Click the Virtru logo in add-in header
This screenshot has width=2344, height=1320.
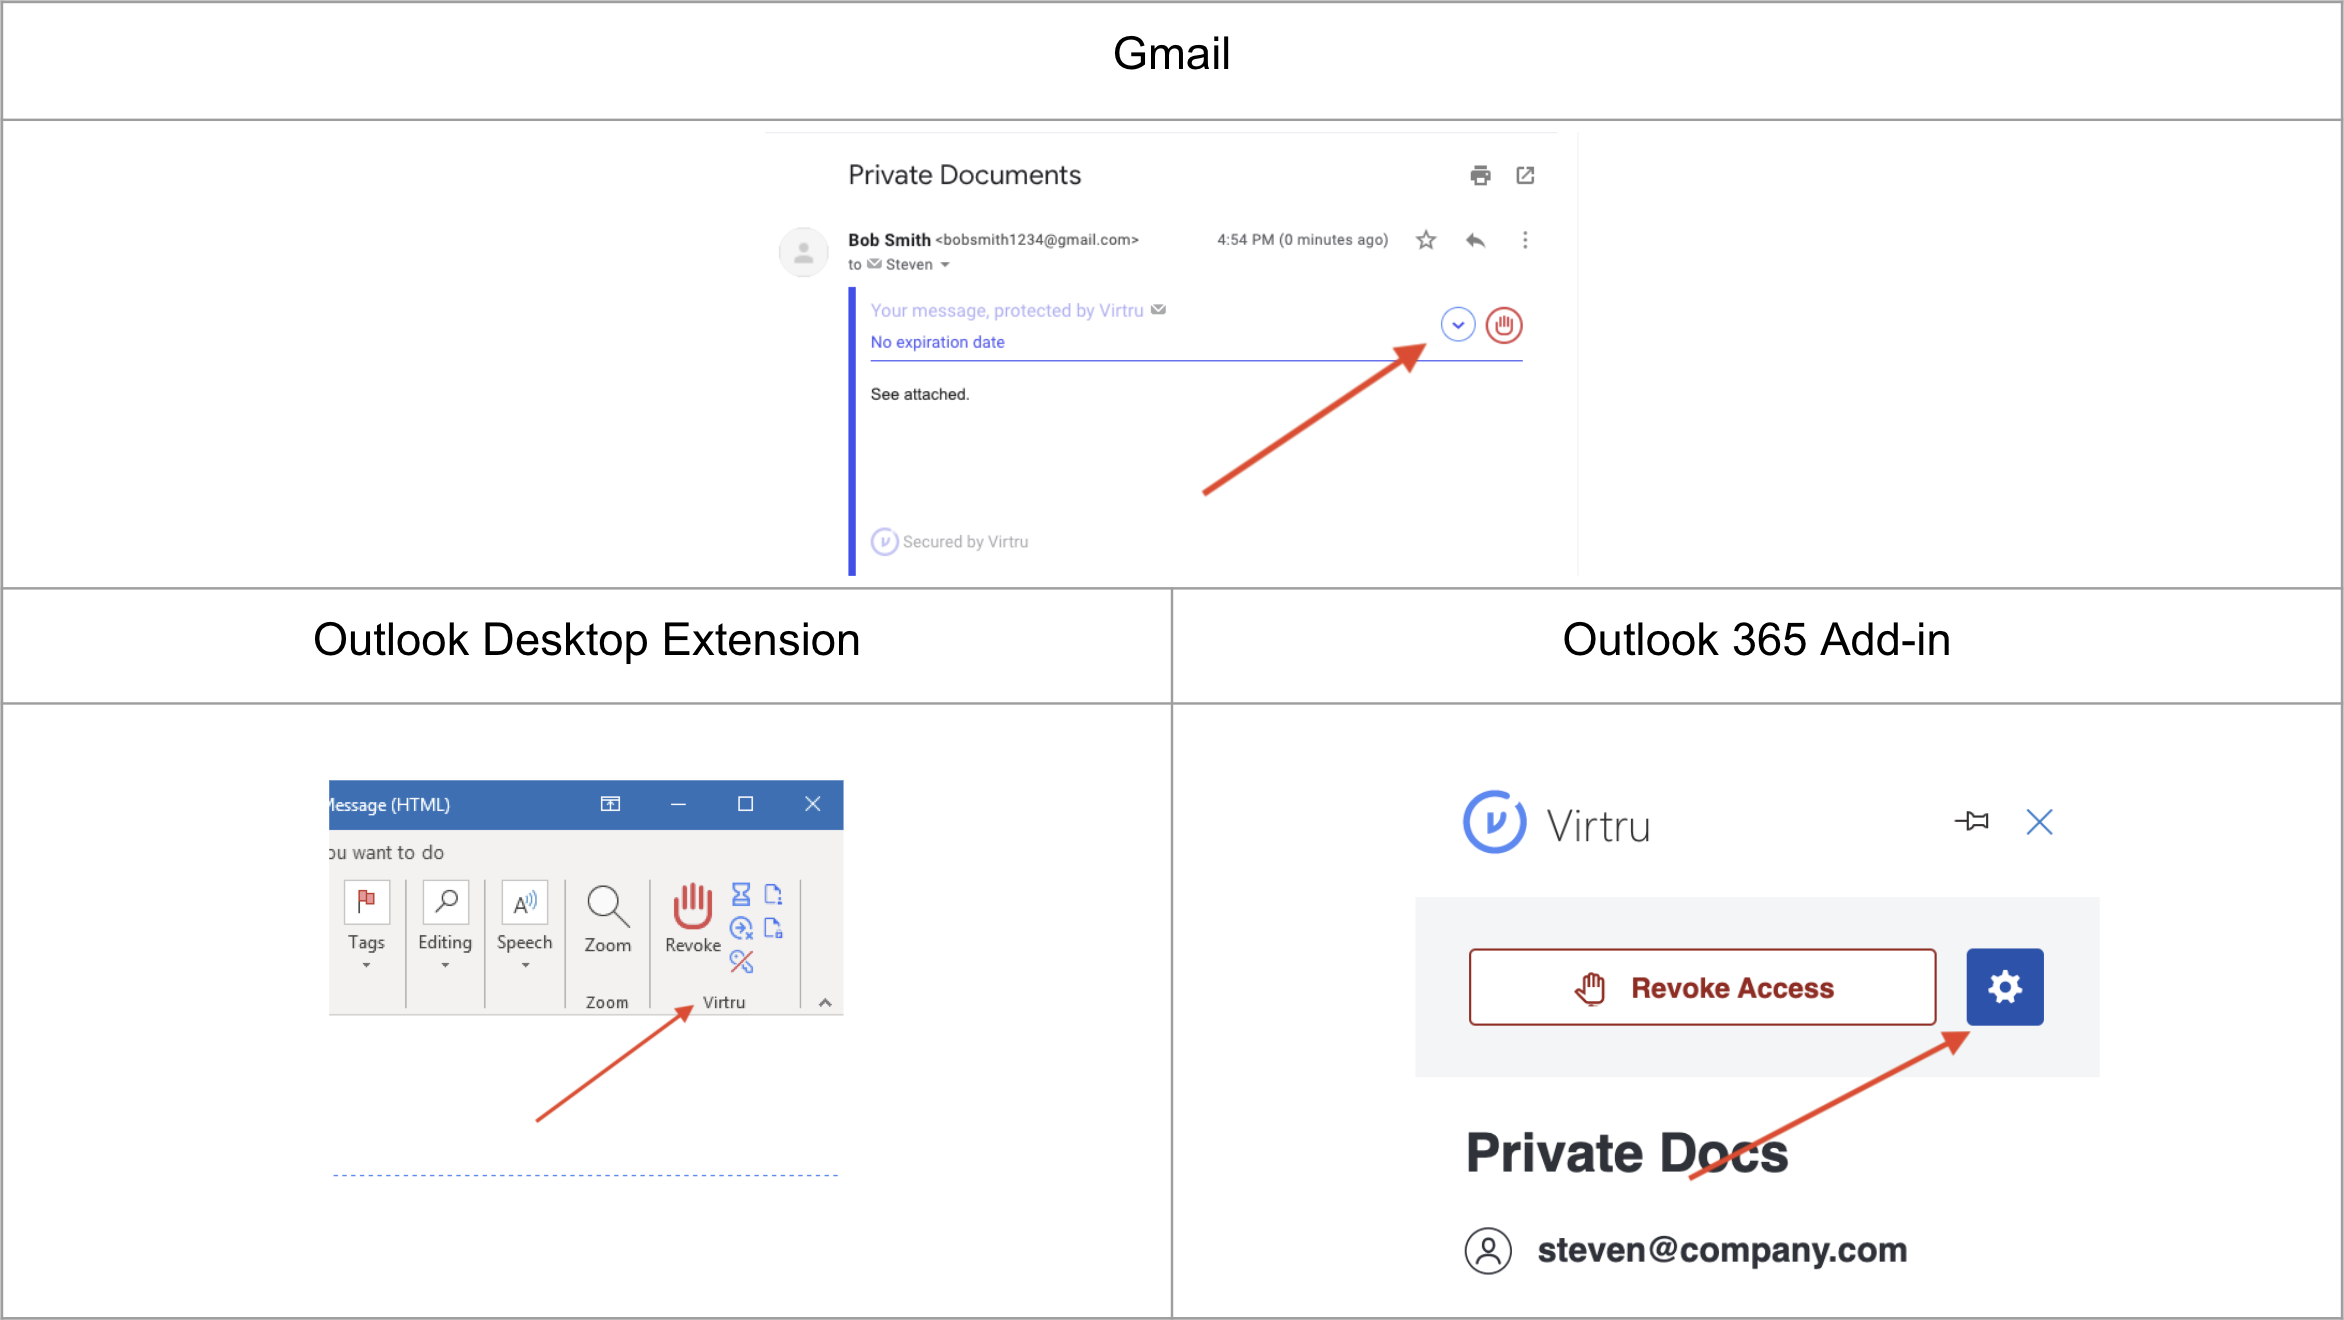click(x=1495, y=822)
